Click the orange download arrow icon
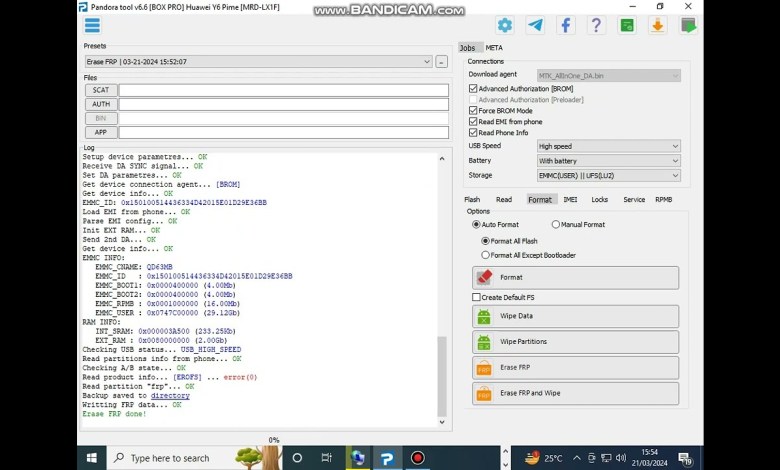 coord(657,25)
